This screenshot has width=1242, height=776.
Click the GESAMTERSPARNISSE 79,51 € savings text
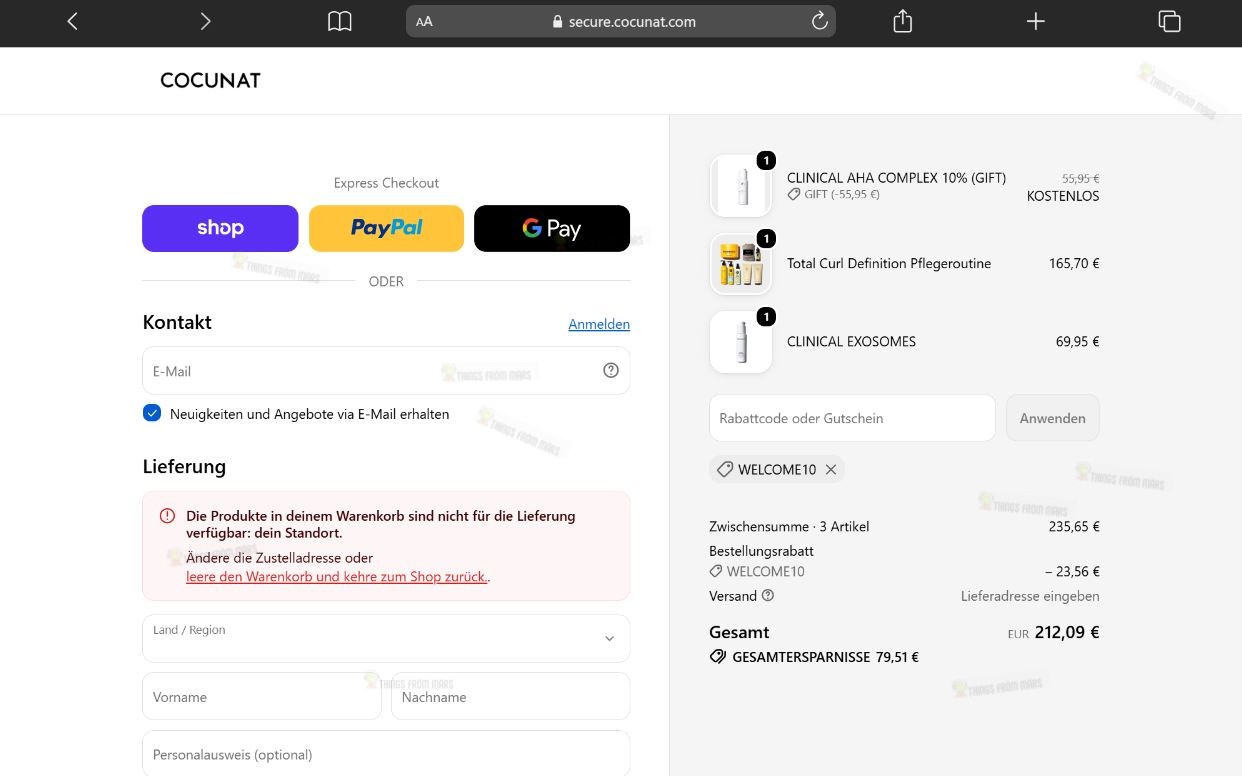coord(825,657)
